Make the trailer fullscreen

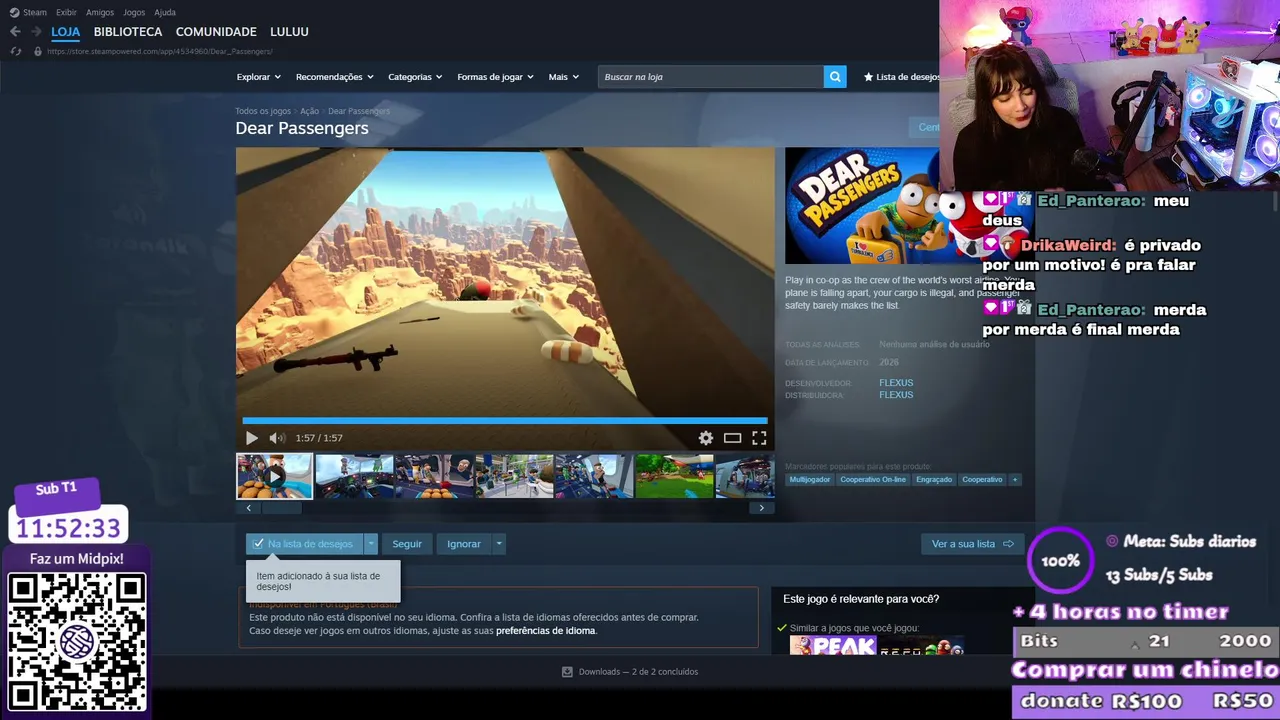click(x=759, y=438)
